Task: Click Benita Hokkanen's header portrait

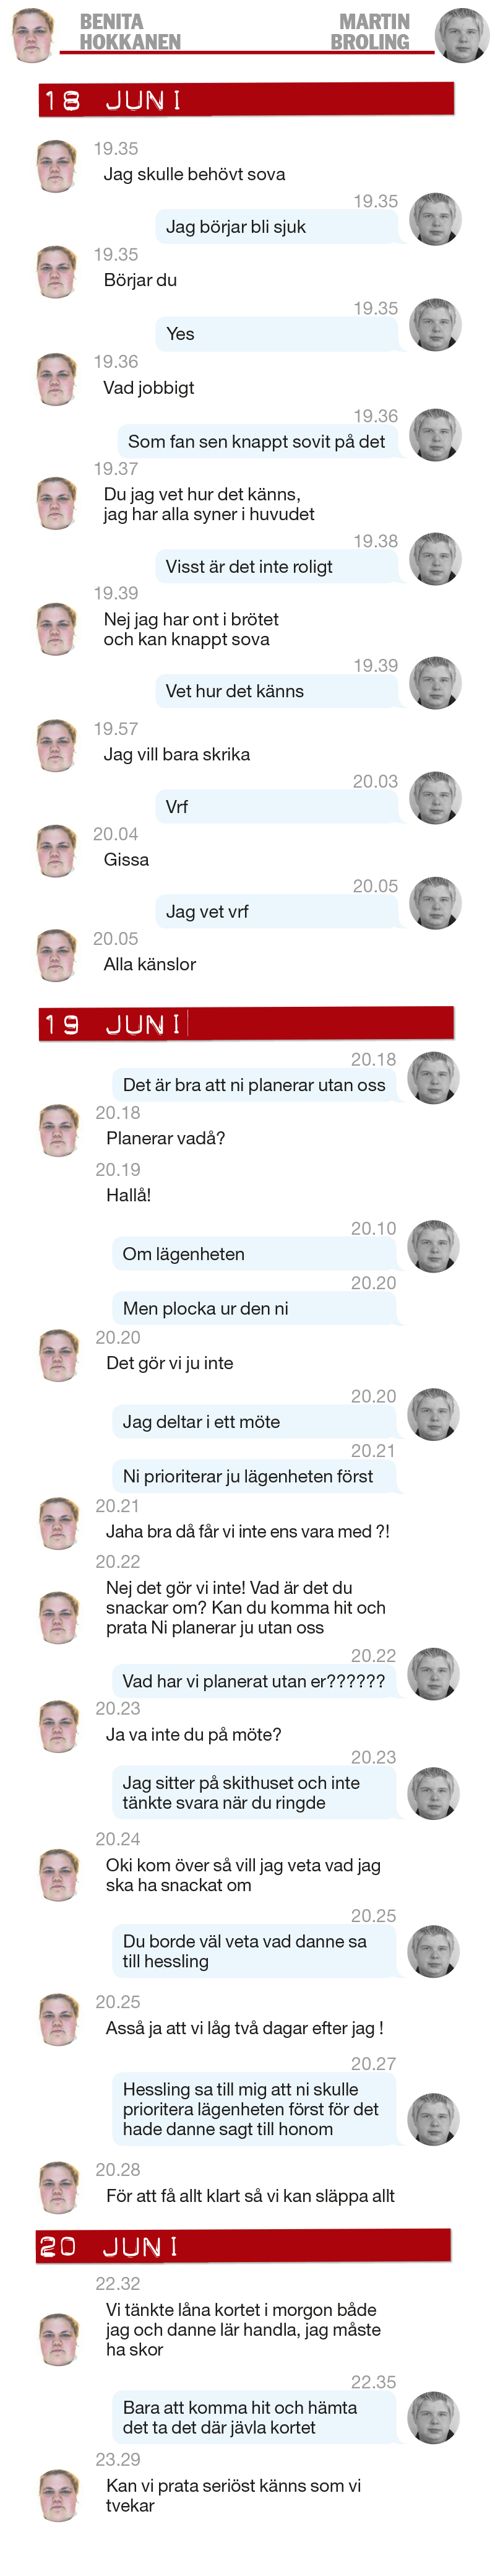Action: click(33, 35)
